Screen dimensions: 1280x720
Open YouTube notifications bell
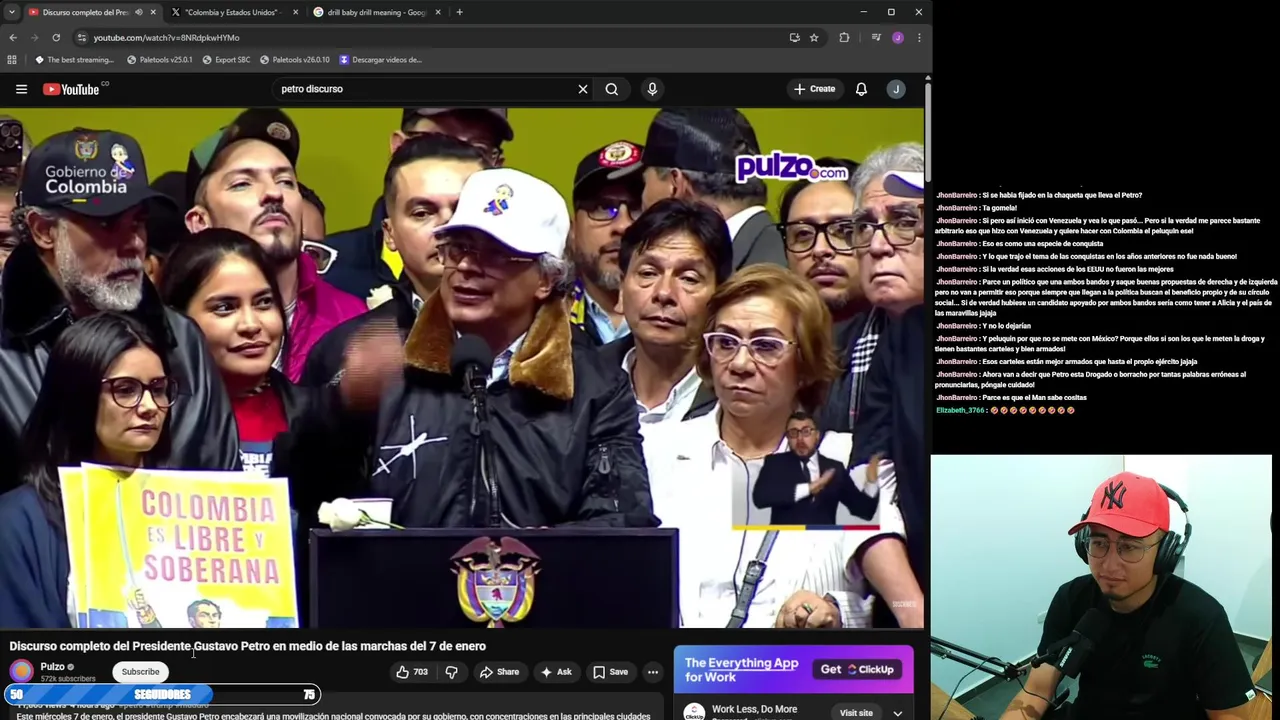tap(861, 89)
